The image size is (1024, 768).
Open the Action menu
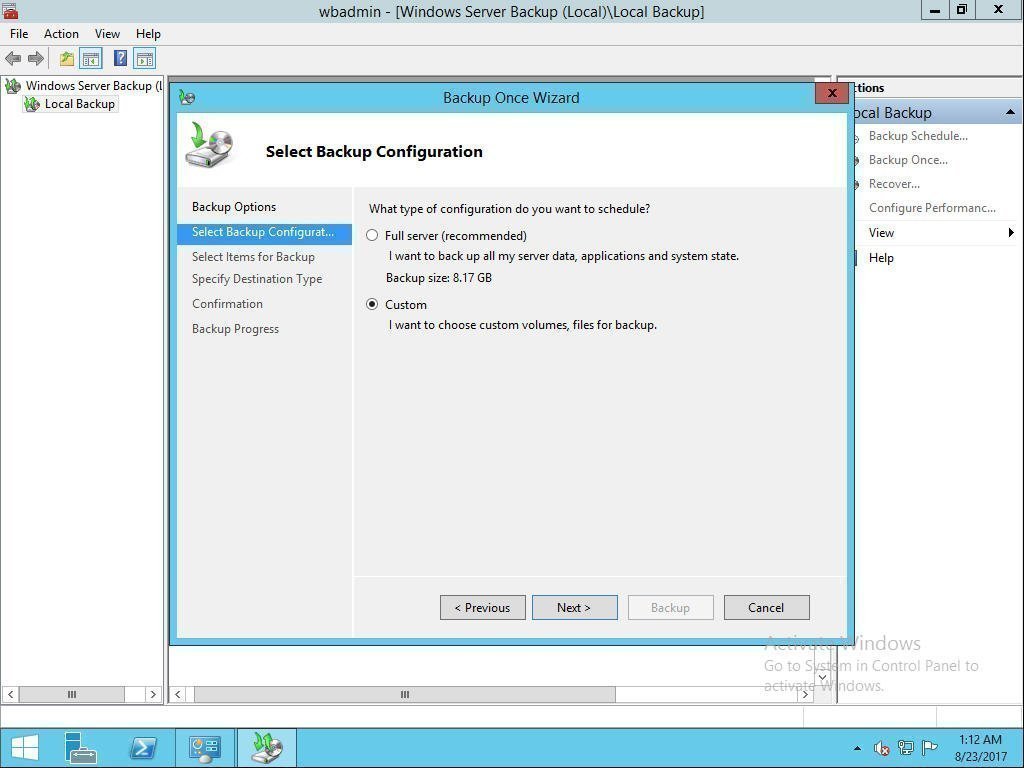(61, 34)
